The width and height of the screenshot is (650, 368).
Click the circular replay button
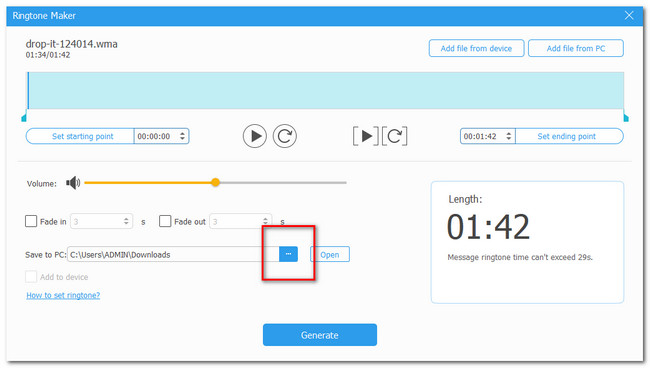(x=285, y=136)
